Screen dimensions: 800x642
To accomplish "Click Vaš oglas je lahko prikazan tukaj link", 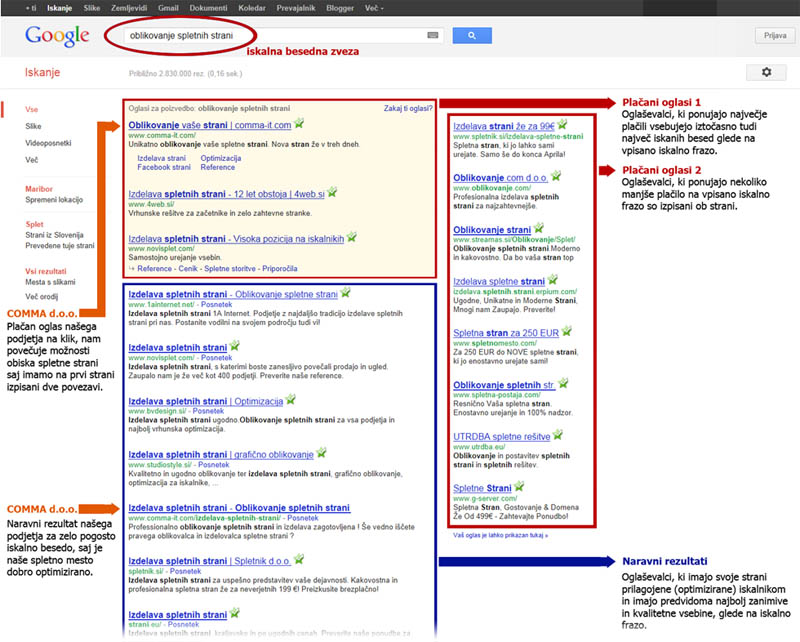I will [501, 535].
